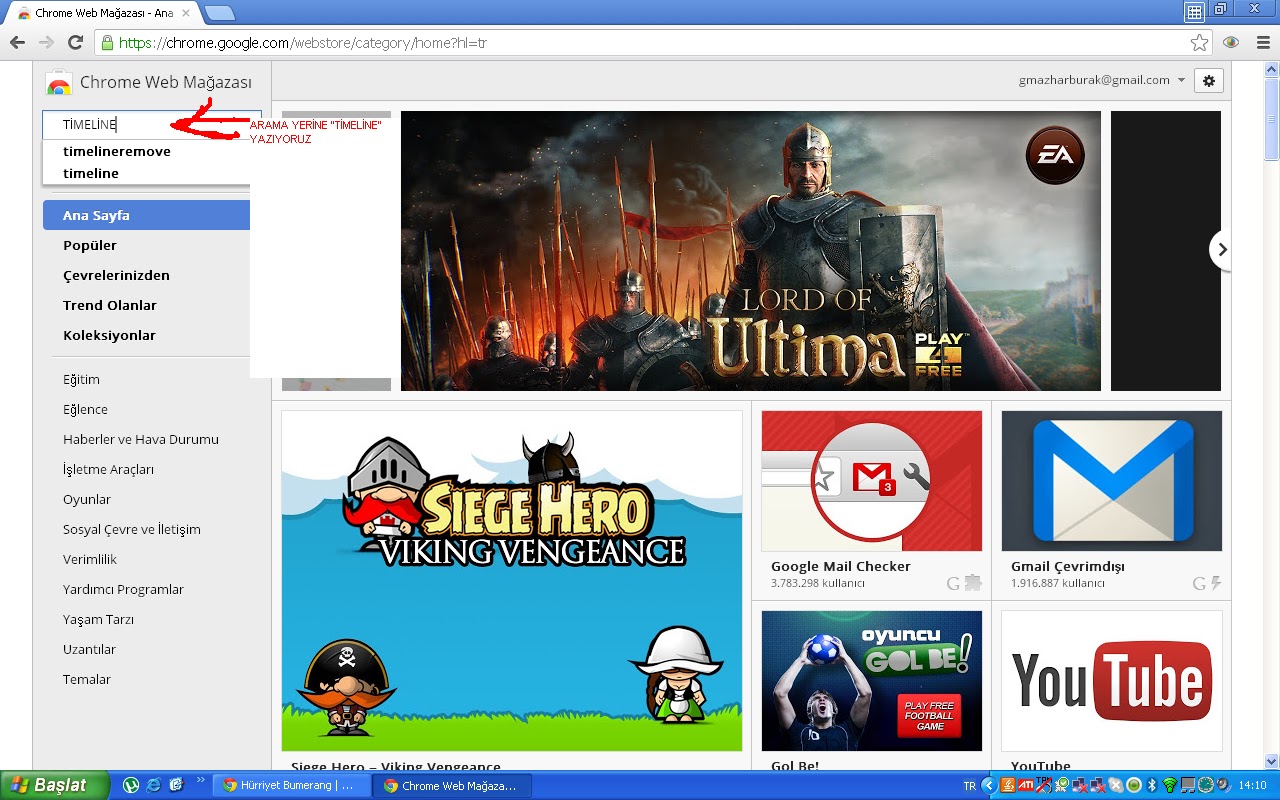Click the gray X bubble tray icon

point(1116,785)
